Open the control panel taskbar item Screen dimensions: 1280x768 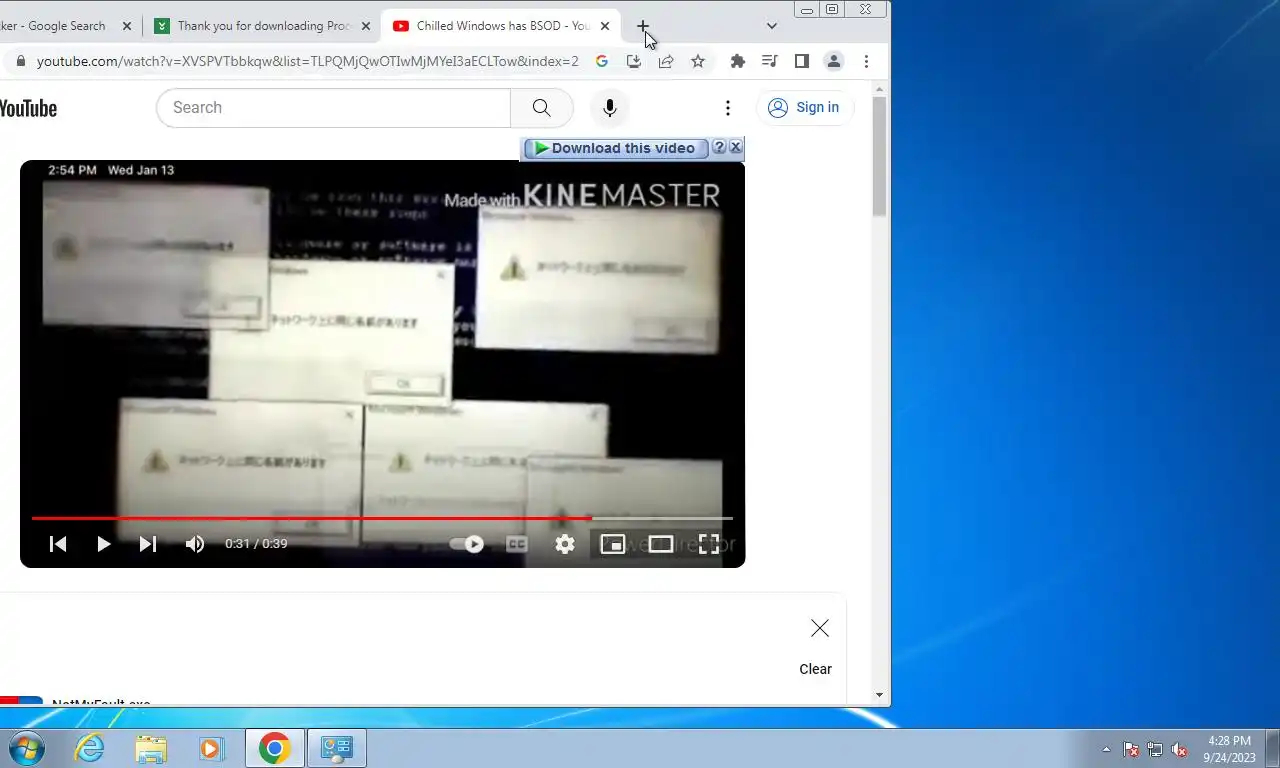337,748
